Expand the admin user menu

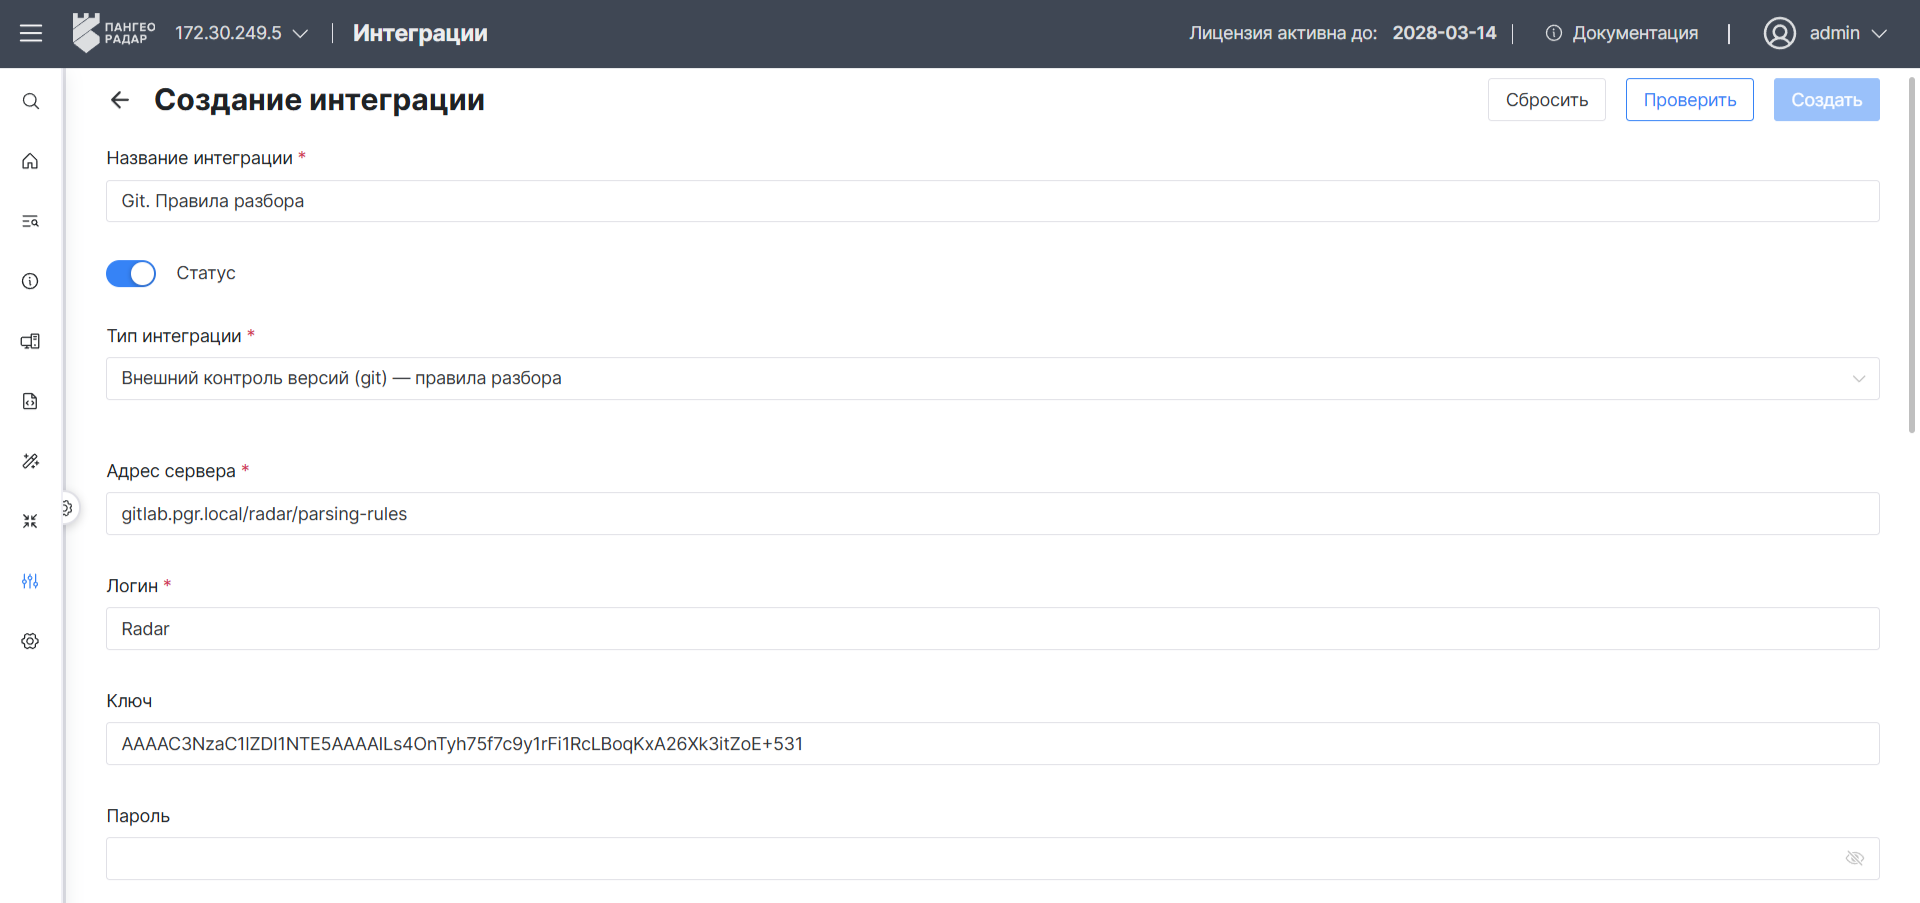(1826, 33)
